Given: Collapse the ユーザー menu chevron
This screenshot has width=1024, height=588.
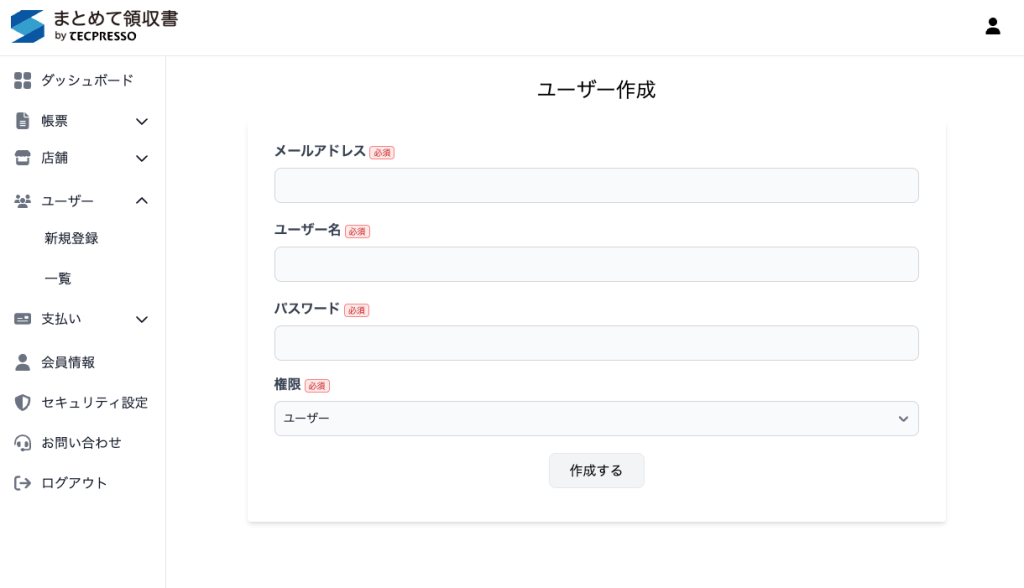Looking at the screenshot, I should pyautogui.click(x=142, y=201).
